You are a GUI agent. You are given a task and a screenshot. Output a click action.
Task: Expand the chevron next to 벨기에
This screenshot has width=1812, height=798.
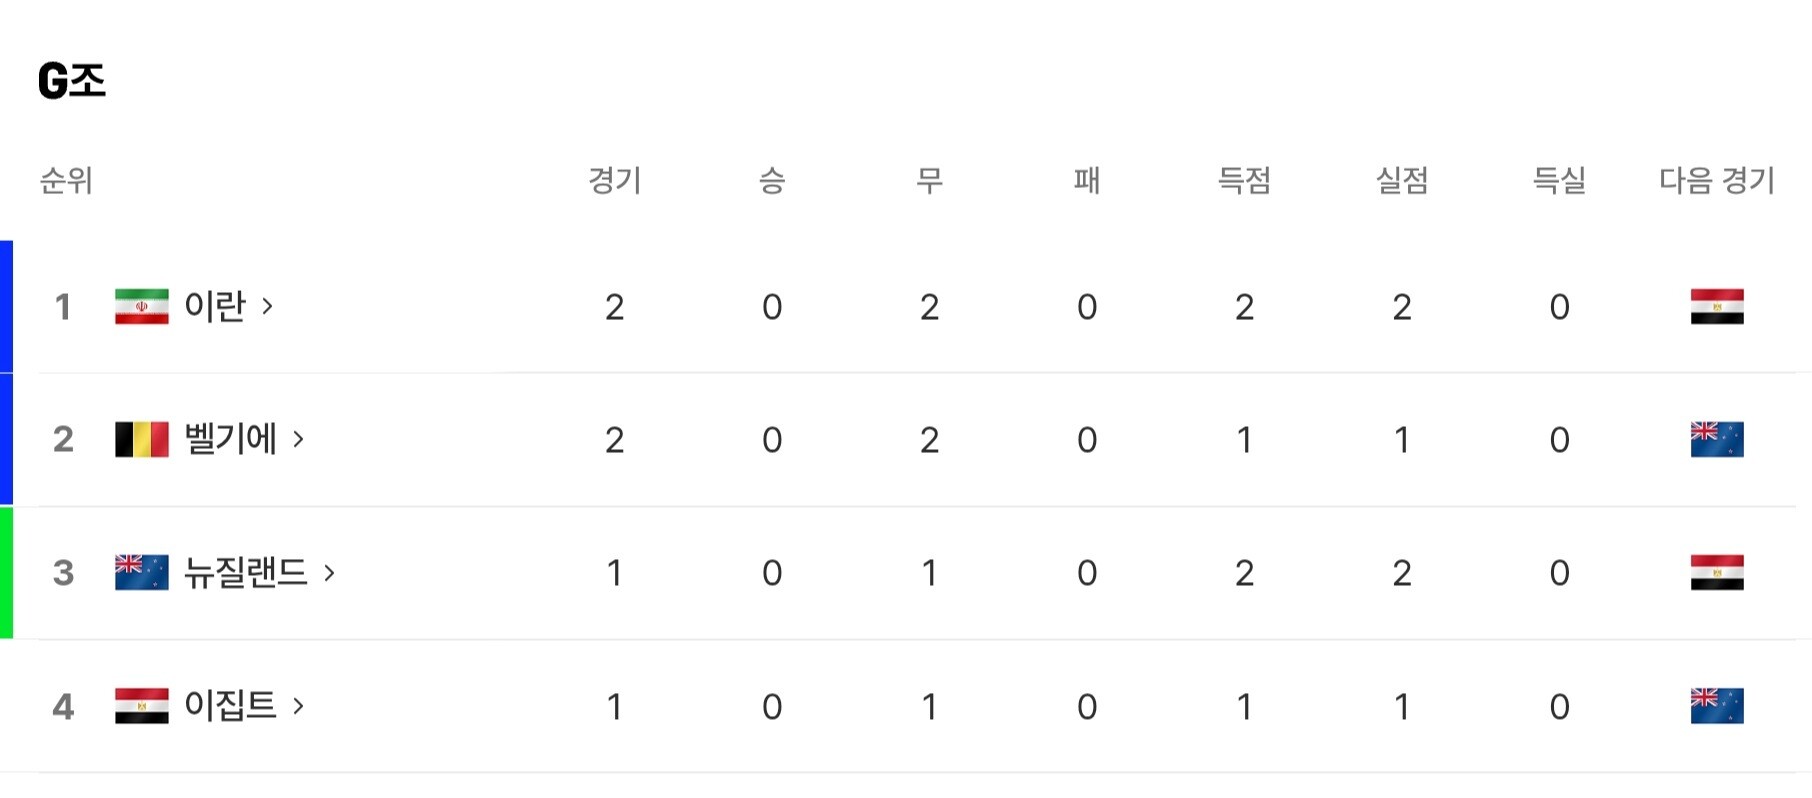[x=298, y=439]
